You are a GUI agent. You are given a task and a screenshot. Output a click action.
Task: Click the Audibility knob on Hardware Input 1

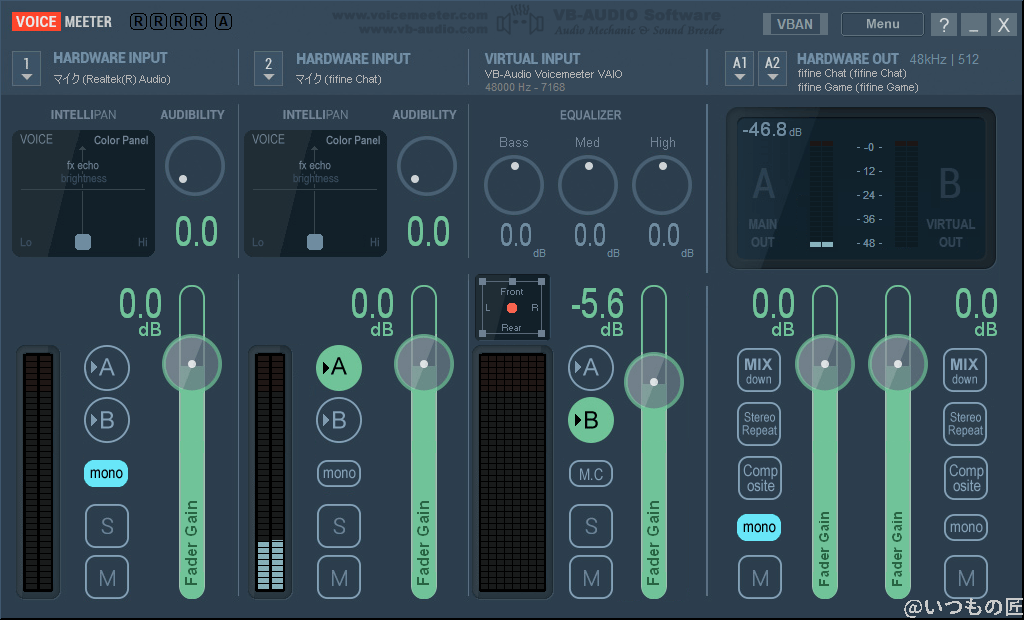click(x=194, y=166)
